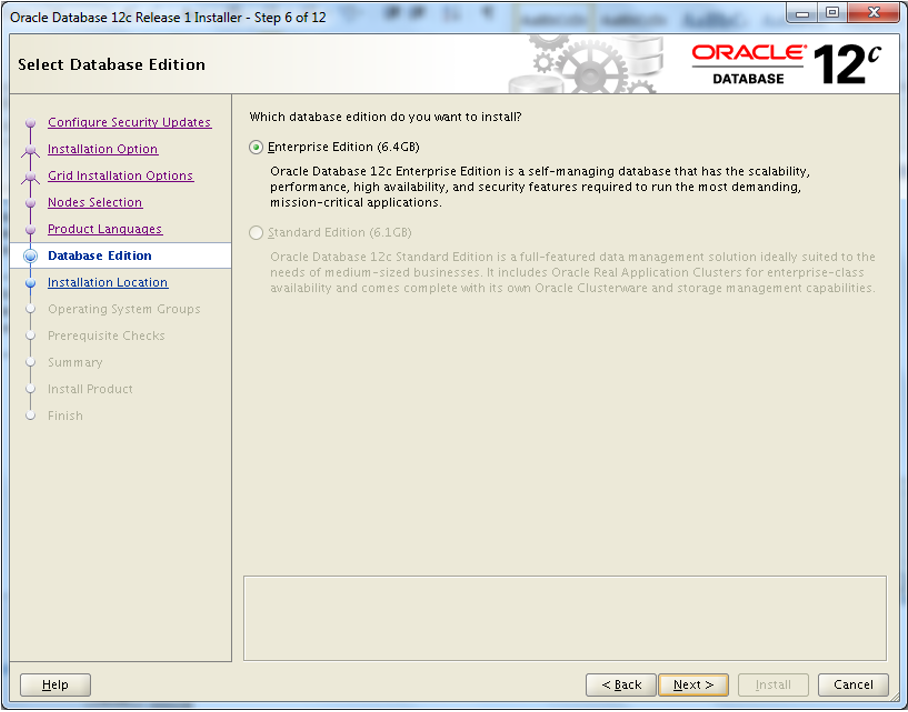This screenshot has height=712, width=908.
Task: Click the Oracle 12c Database logo
Action: (x=786, y=64)
